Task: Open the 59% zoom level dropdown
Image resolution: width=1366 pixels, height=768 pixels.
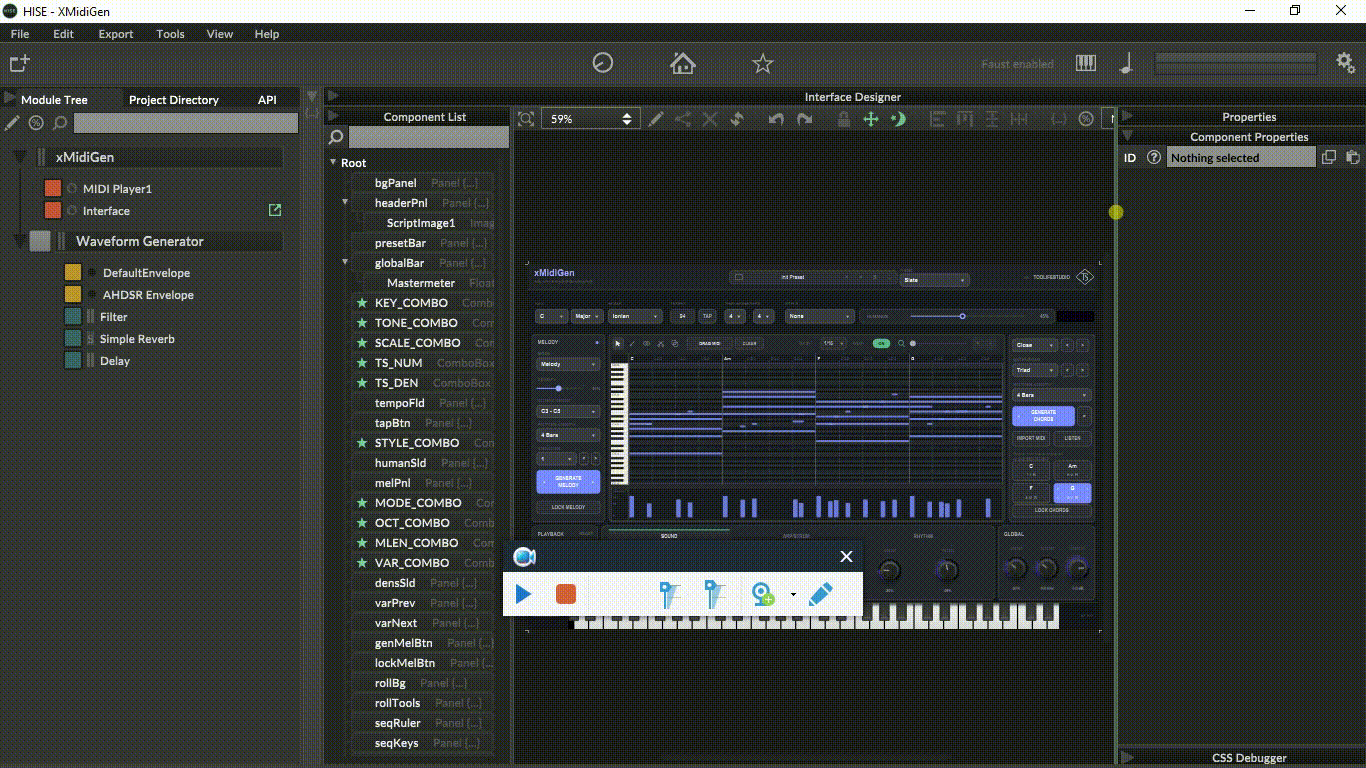Action: [589, 119]
